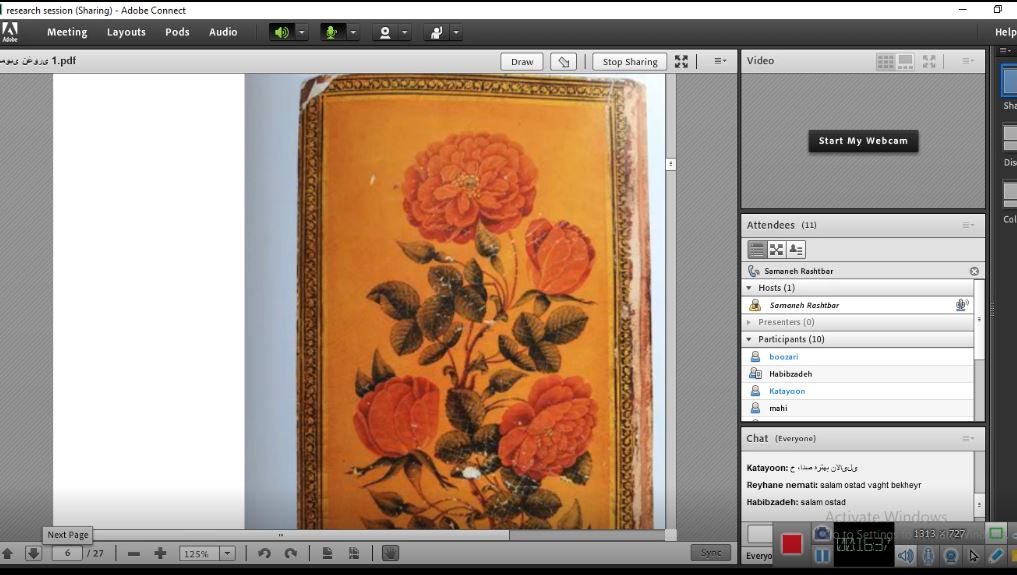
Task: Collapse the Participants (10) group
Action: click(x=749, y=339)
